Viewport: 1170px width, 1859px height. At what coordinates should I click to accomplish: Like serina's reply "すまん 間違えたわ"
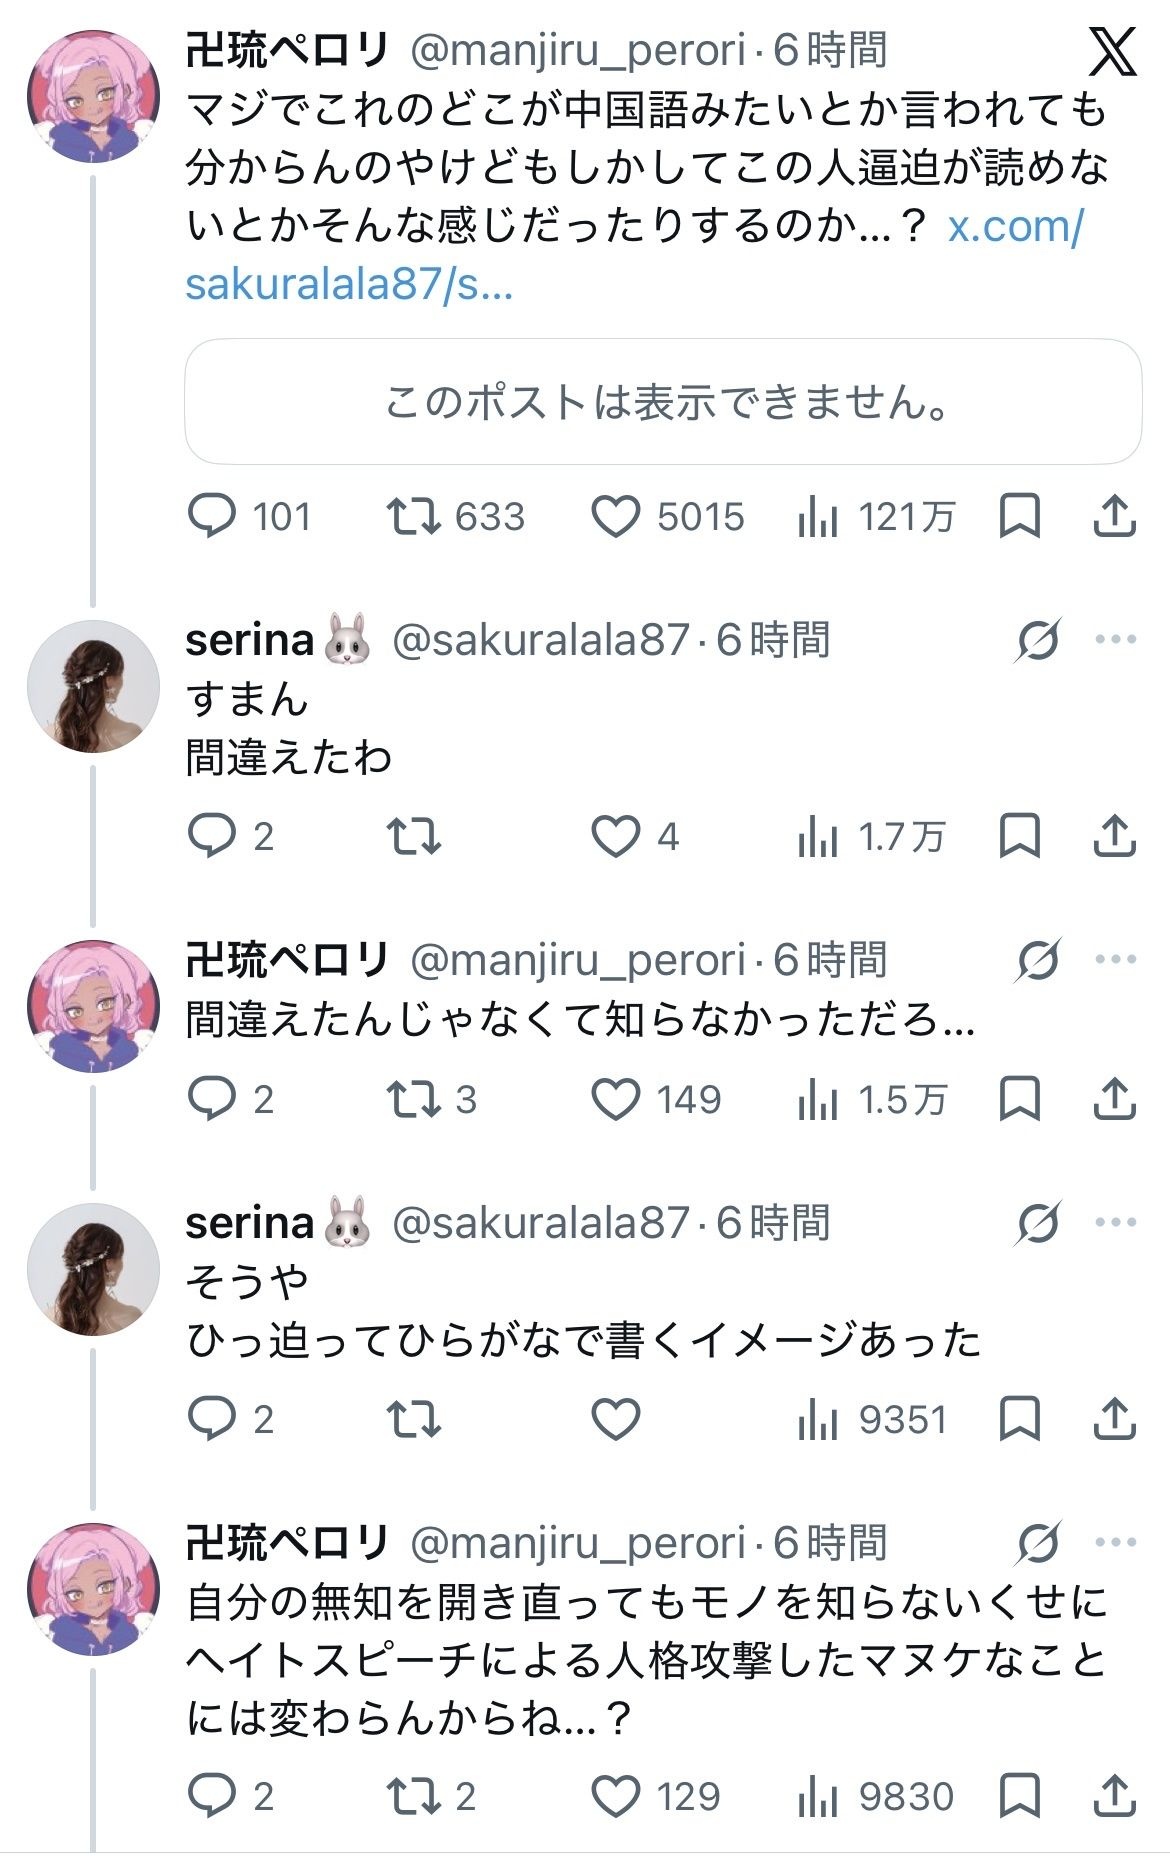coord(615,837)
